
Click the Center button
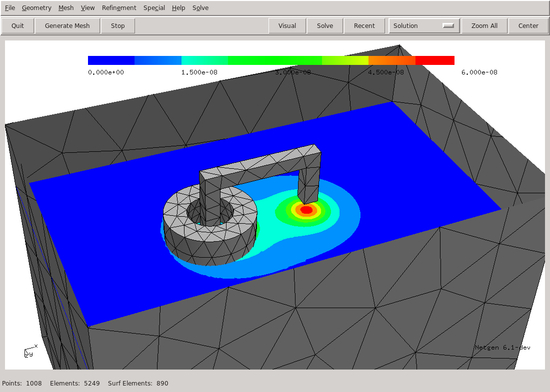coord(528,26)
